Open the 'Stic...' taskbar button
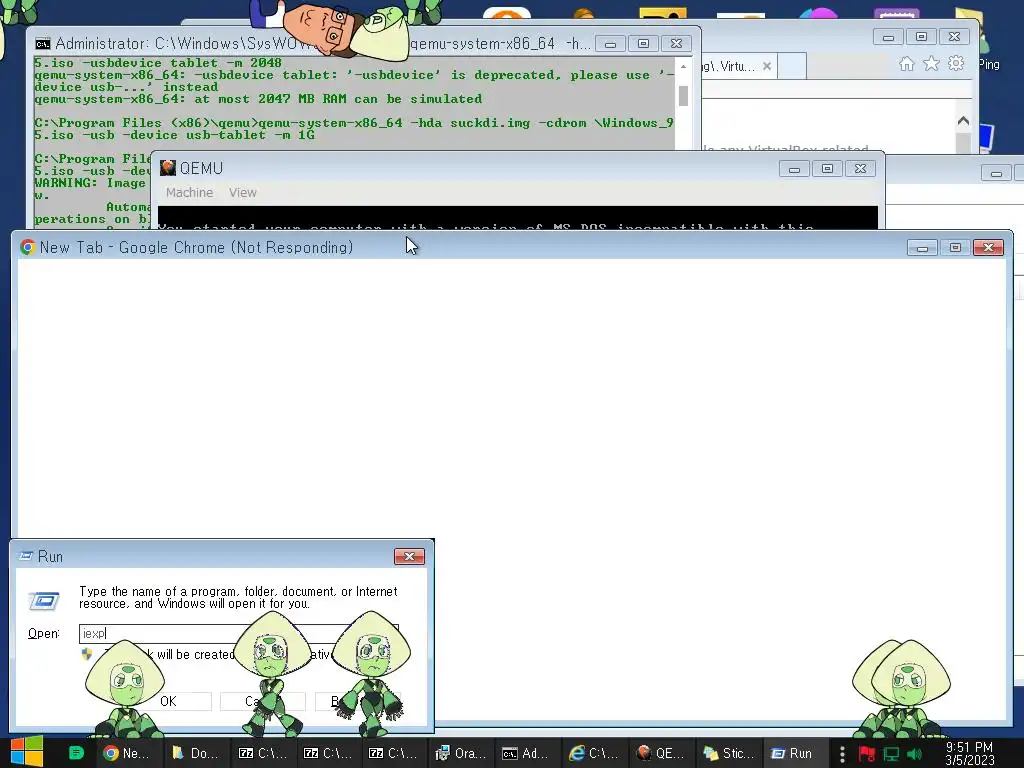The image size is (1024, 768). coord(727,753)
